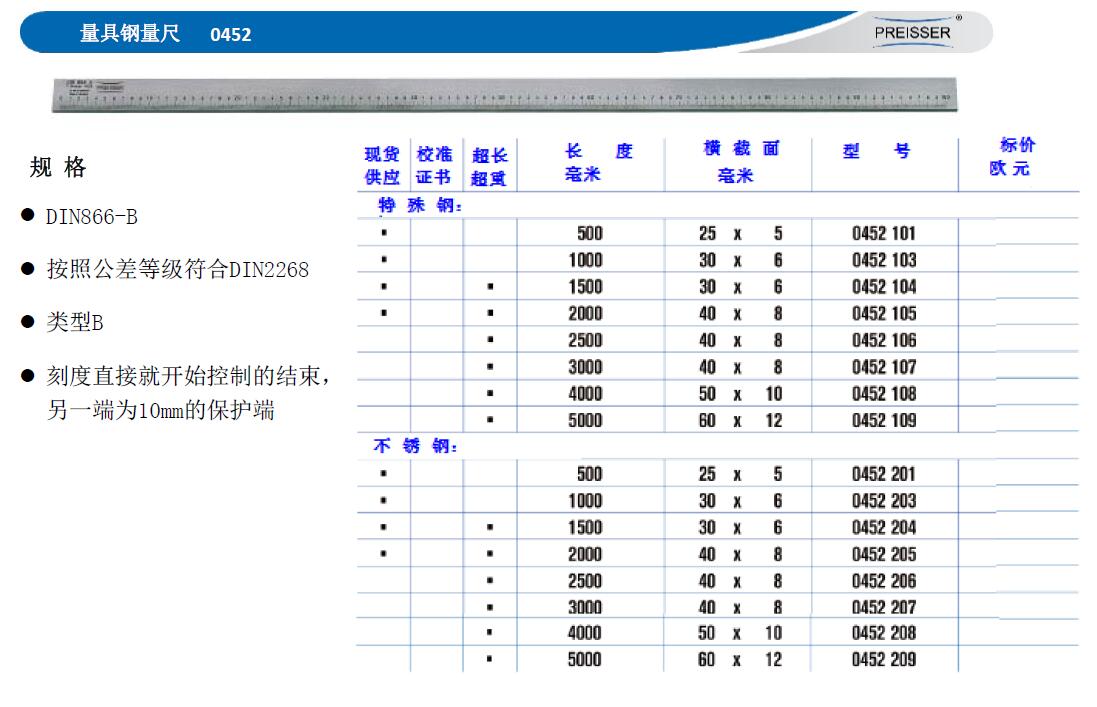Image resolution: width=1097 pixels, height=707 pixels.
Task: Click the steel ruler product image
Action: click(507, 93)
